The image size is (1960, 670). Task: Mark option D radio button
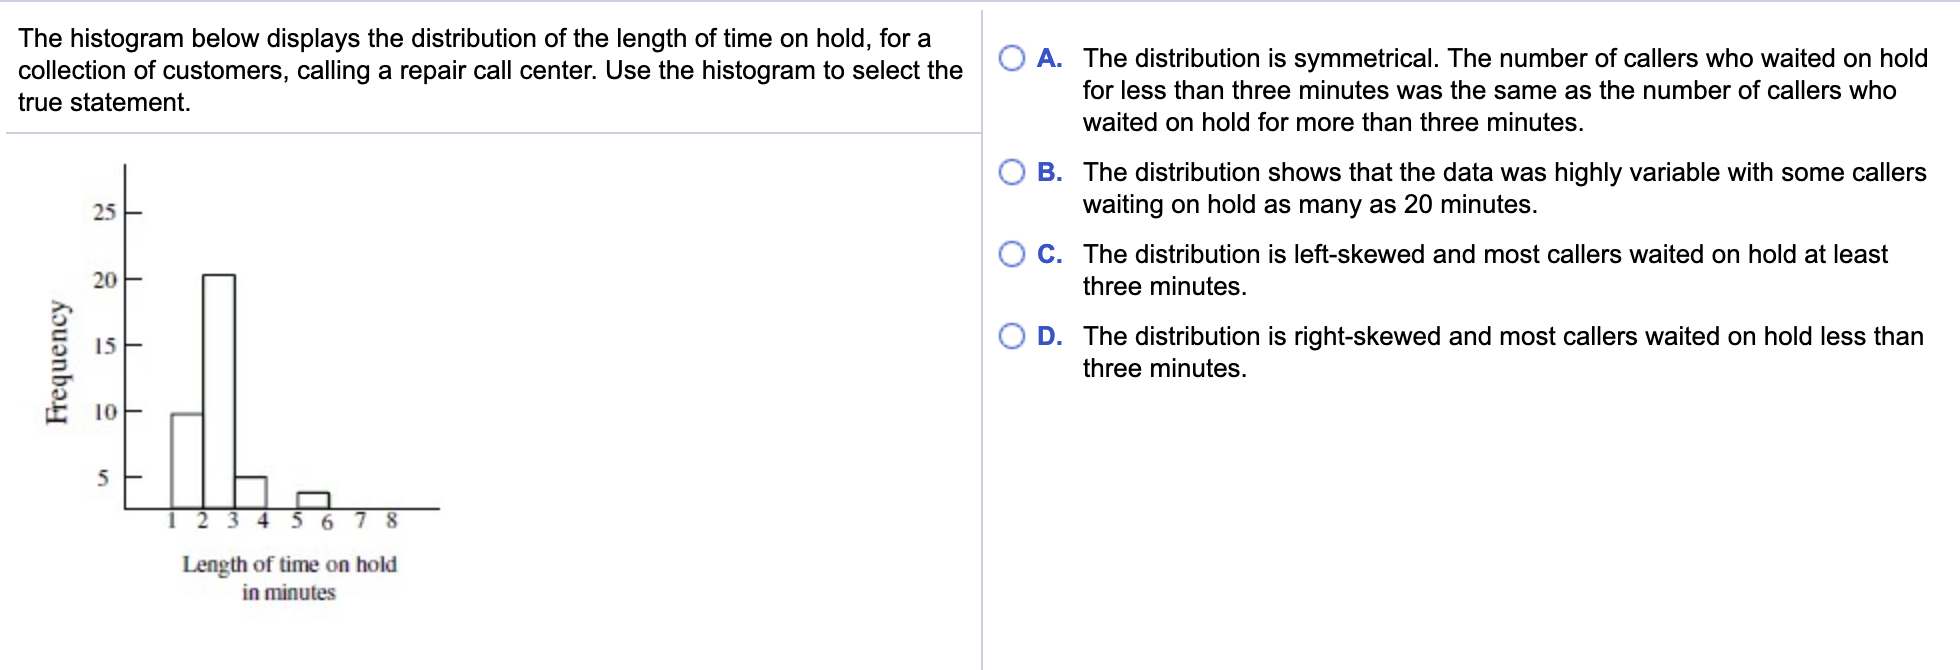1012,336
